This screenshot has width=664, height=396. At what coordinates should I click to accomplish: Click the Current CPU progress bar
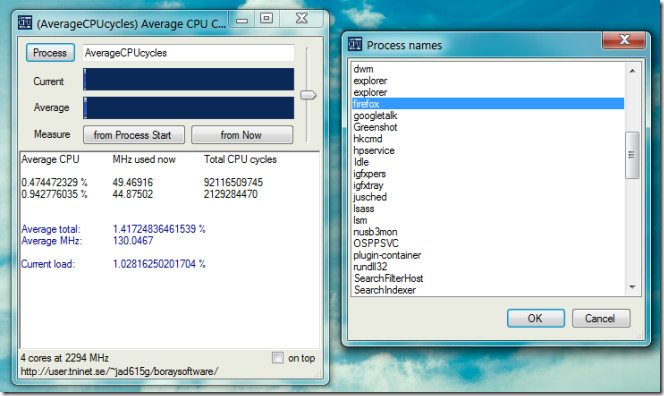[188, 79]
